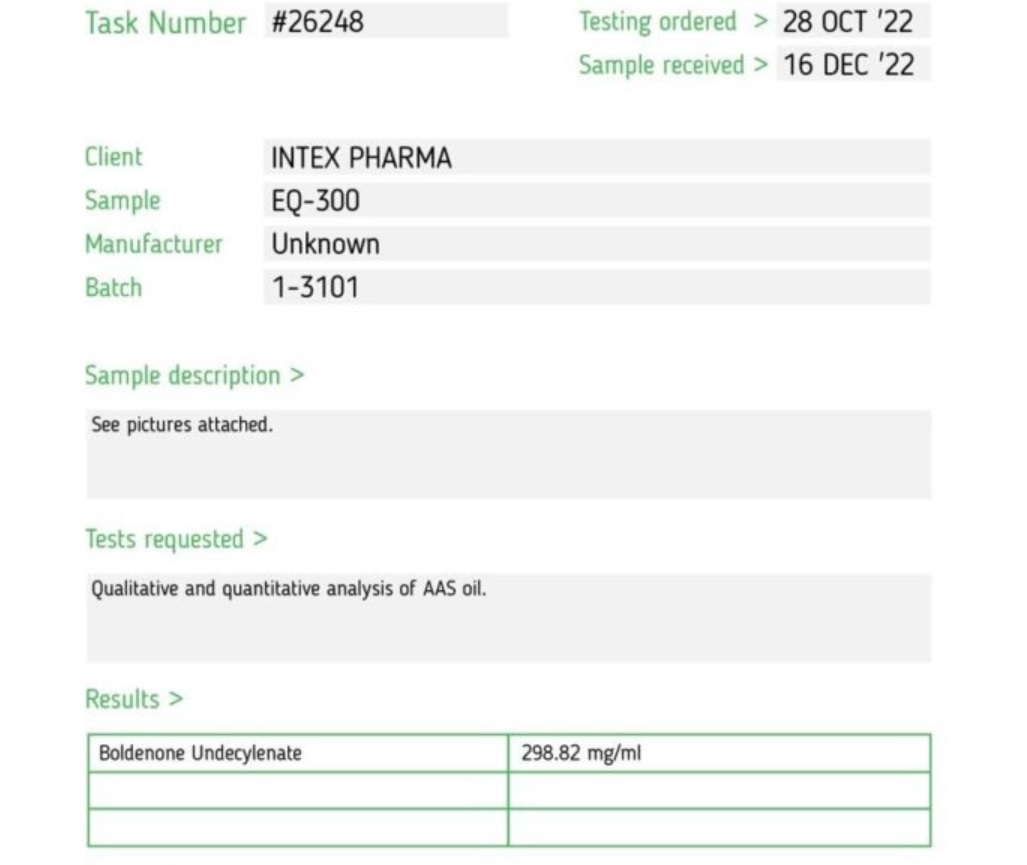
Task: Click the empty second-row right table cell
Action: [719, 790]
